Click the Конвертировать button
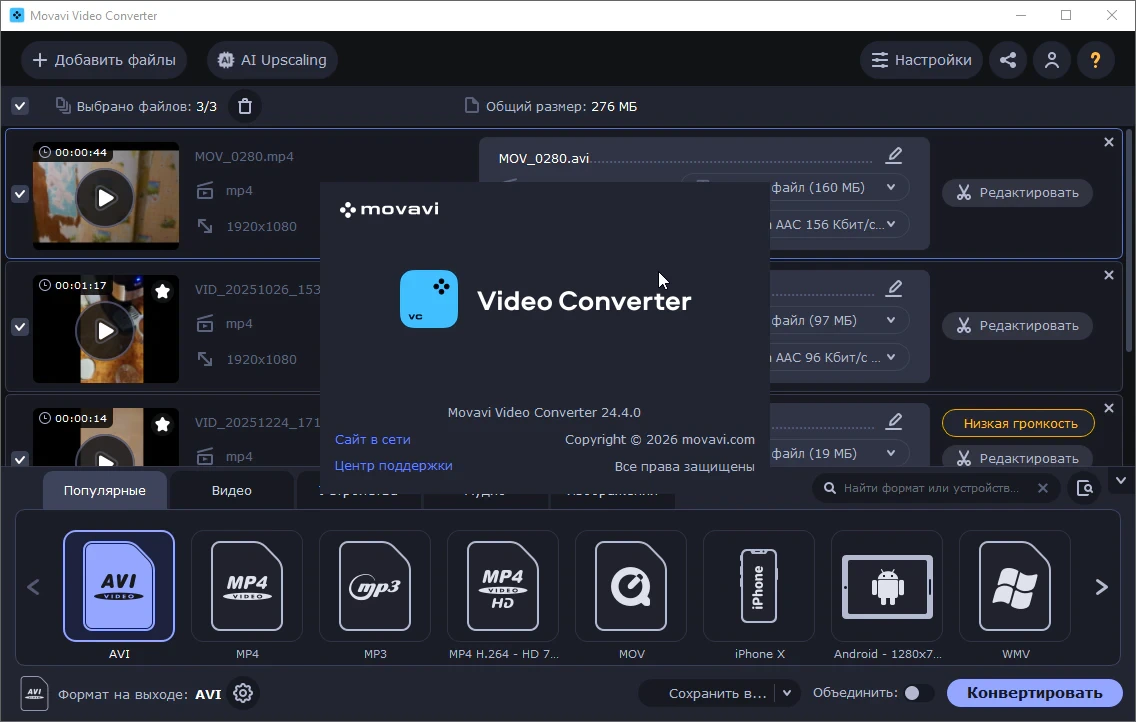Viewport: 1136px width, 722px height. (1035, 693)
